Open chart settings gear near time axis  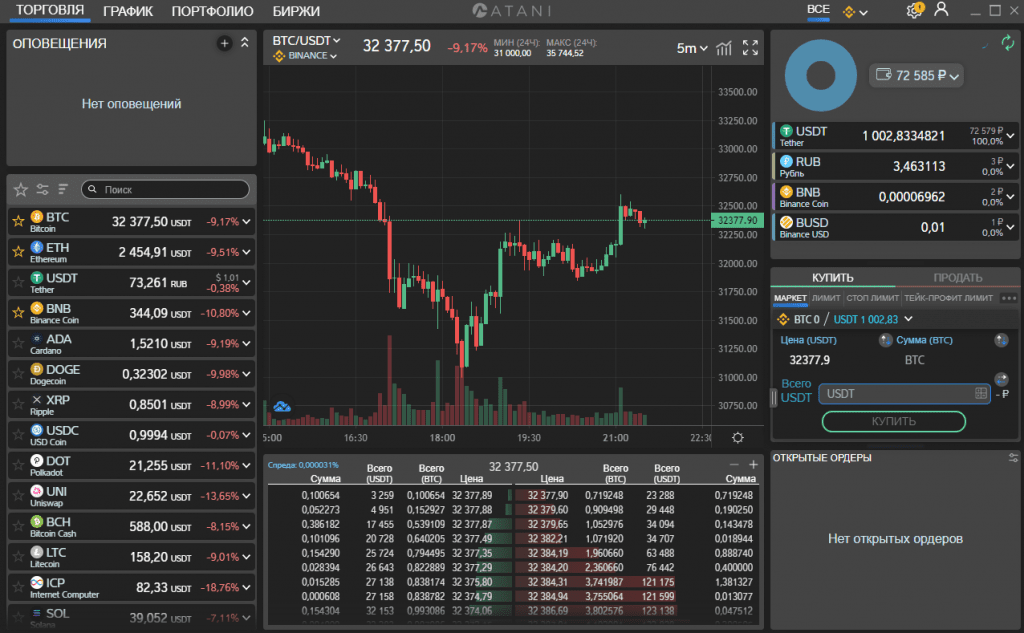click(738, 438)
